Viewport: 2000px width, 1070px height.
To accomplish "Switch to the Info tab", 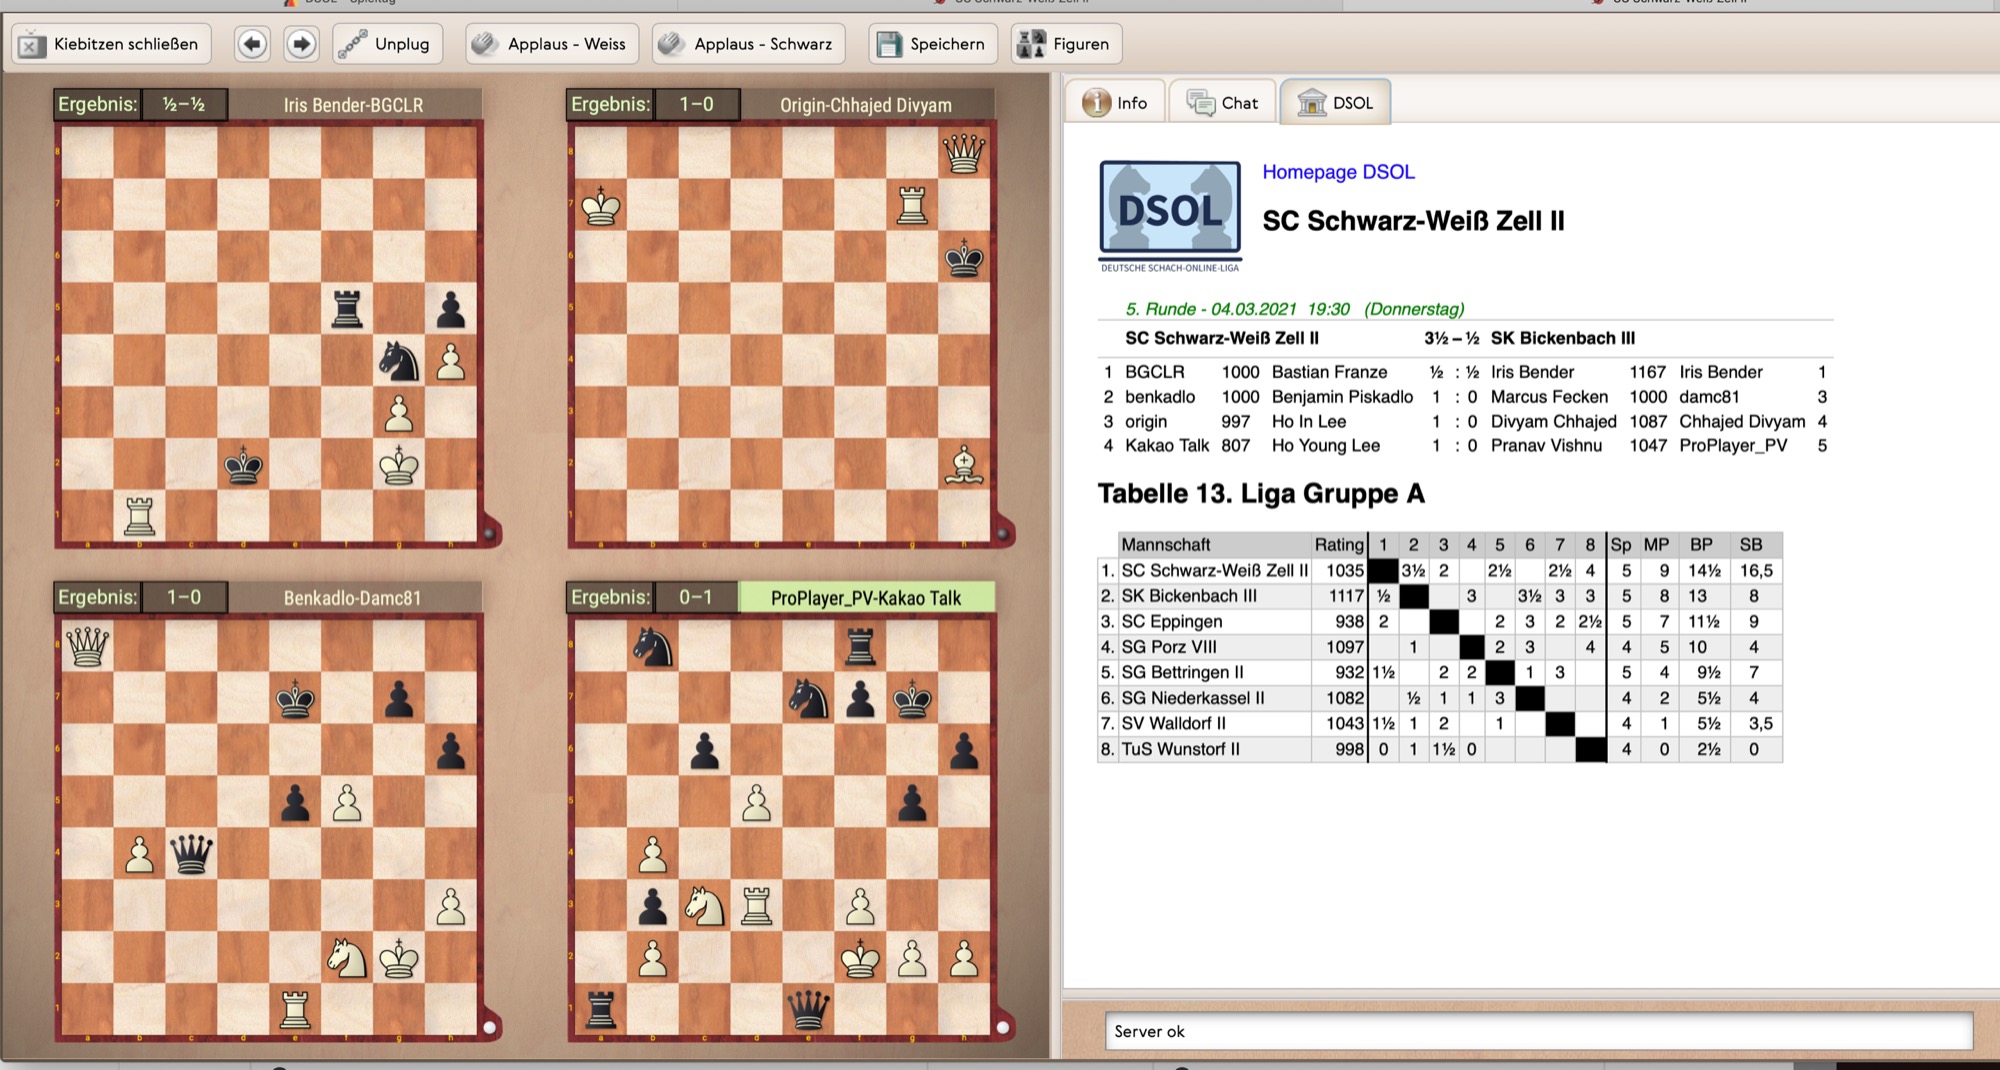I will 1116,103.
